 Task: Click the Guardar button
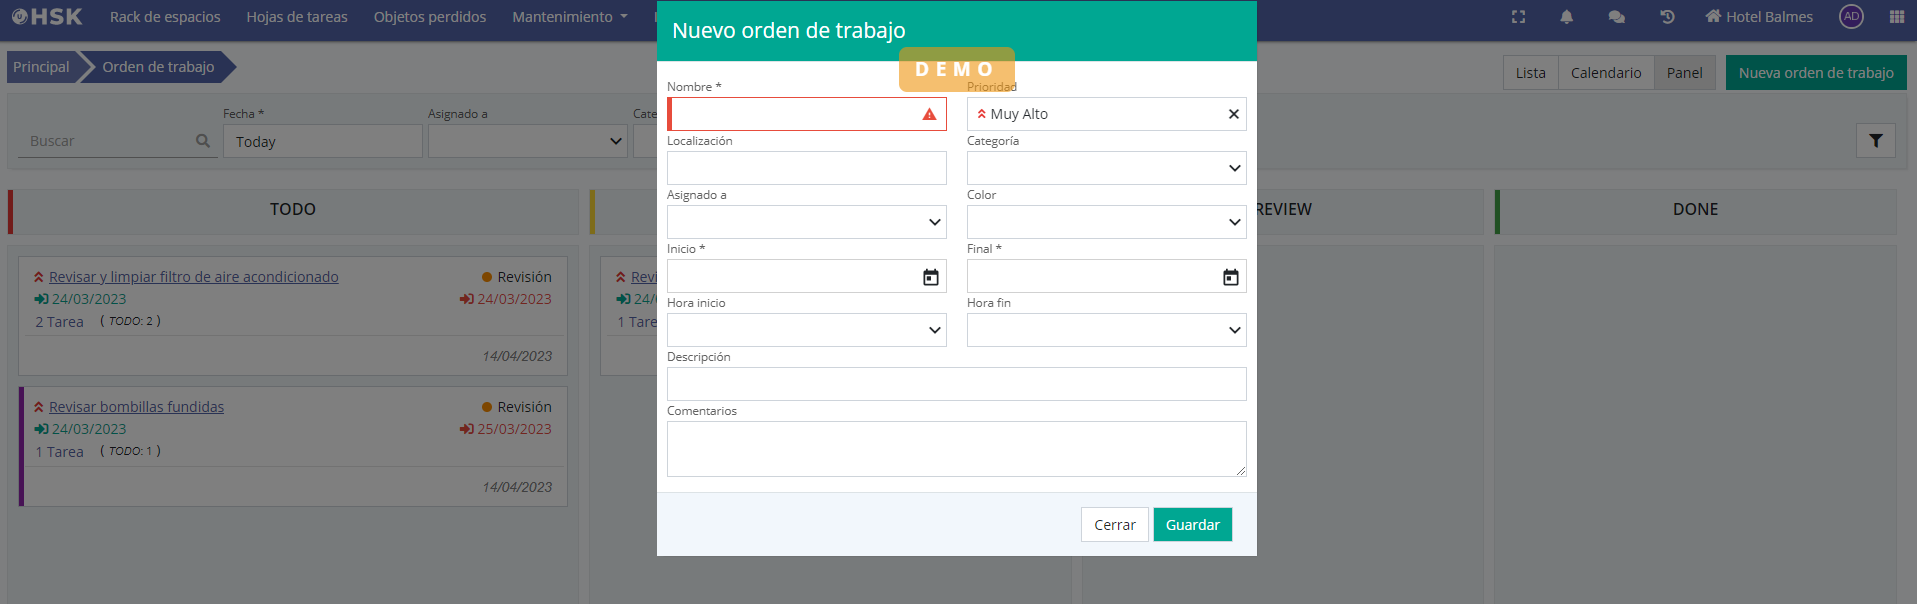1192,525
